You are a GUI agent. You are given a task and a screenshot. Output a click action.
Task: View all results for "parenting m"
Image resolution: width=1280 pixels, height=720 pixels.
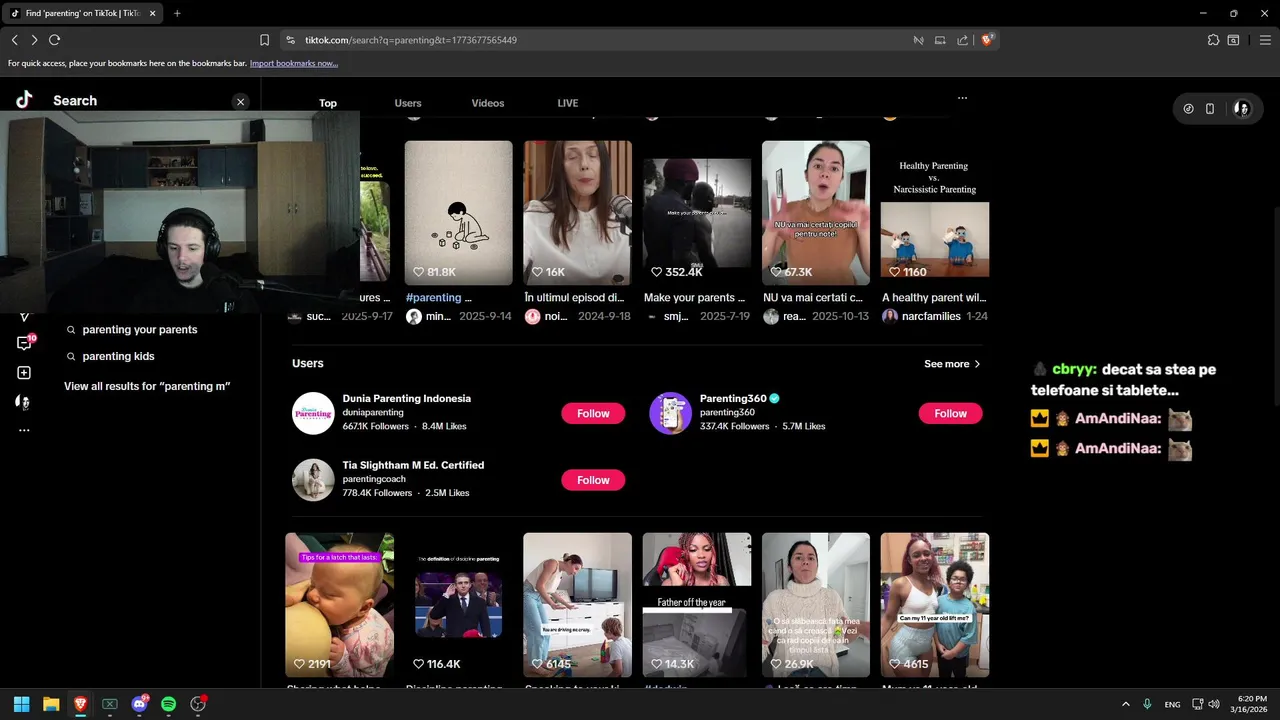[147, 386]
